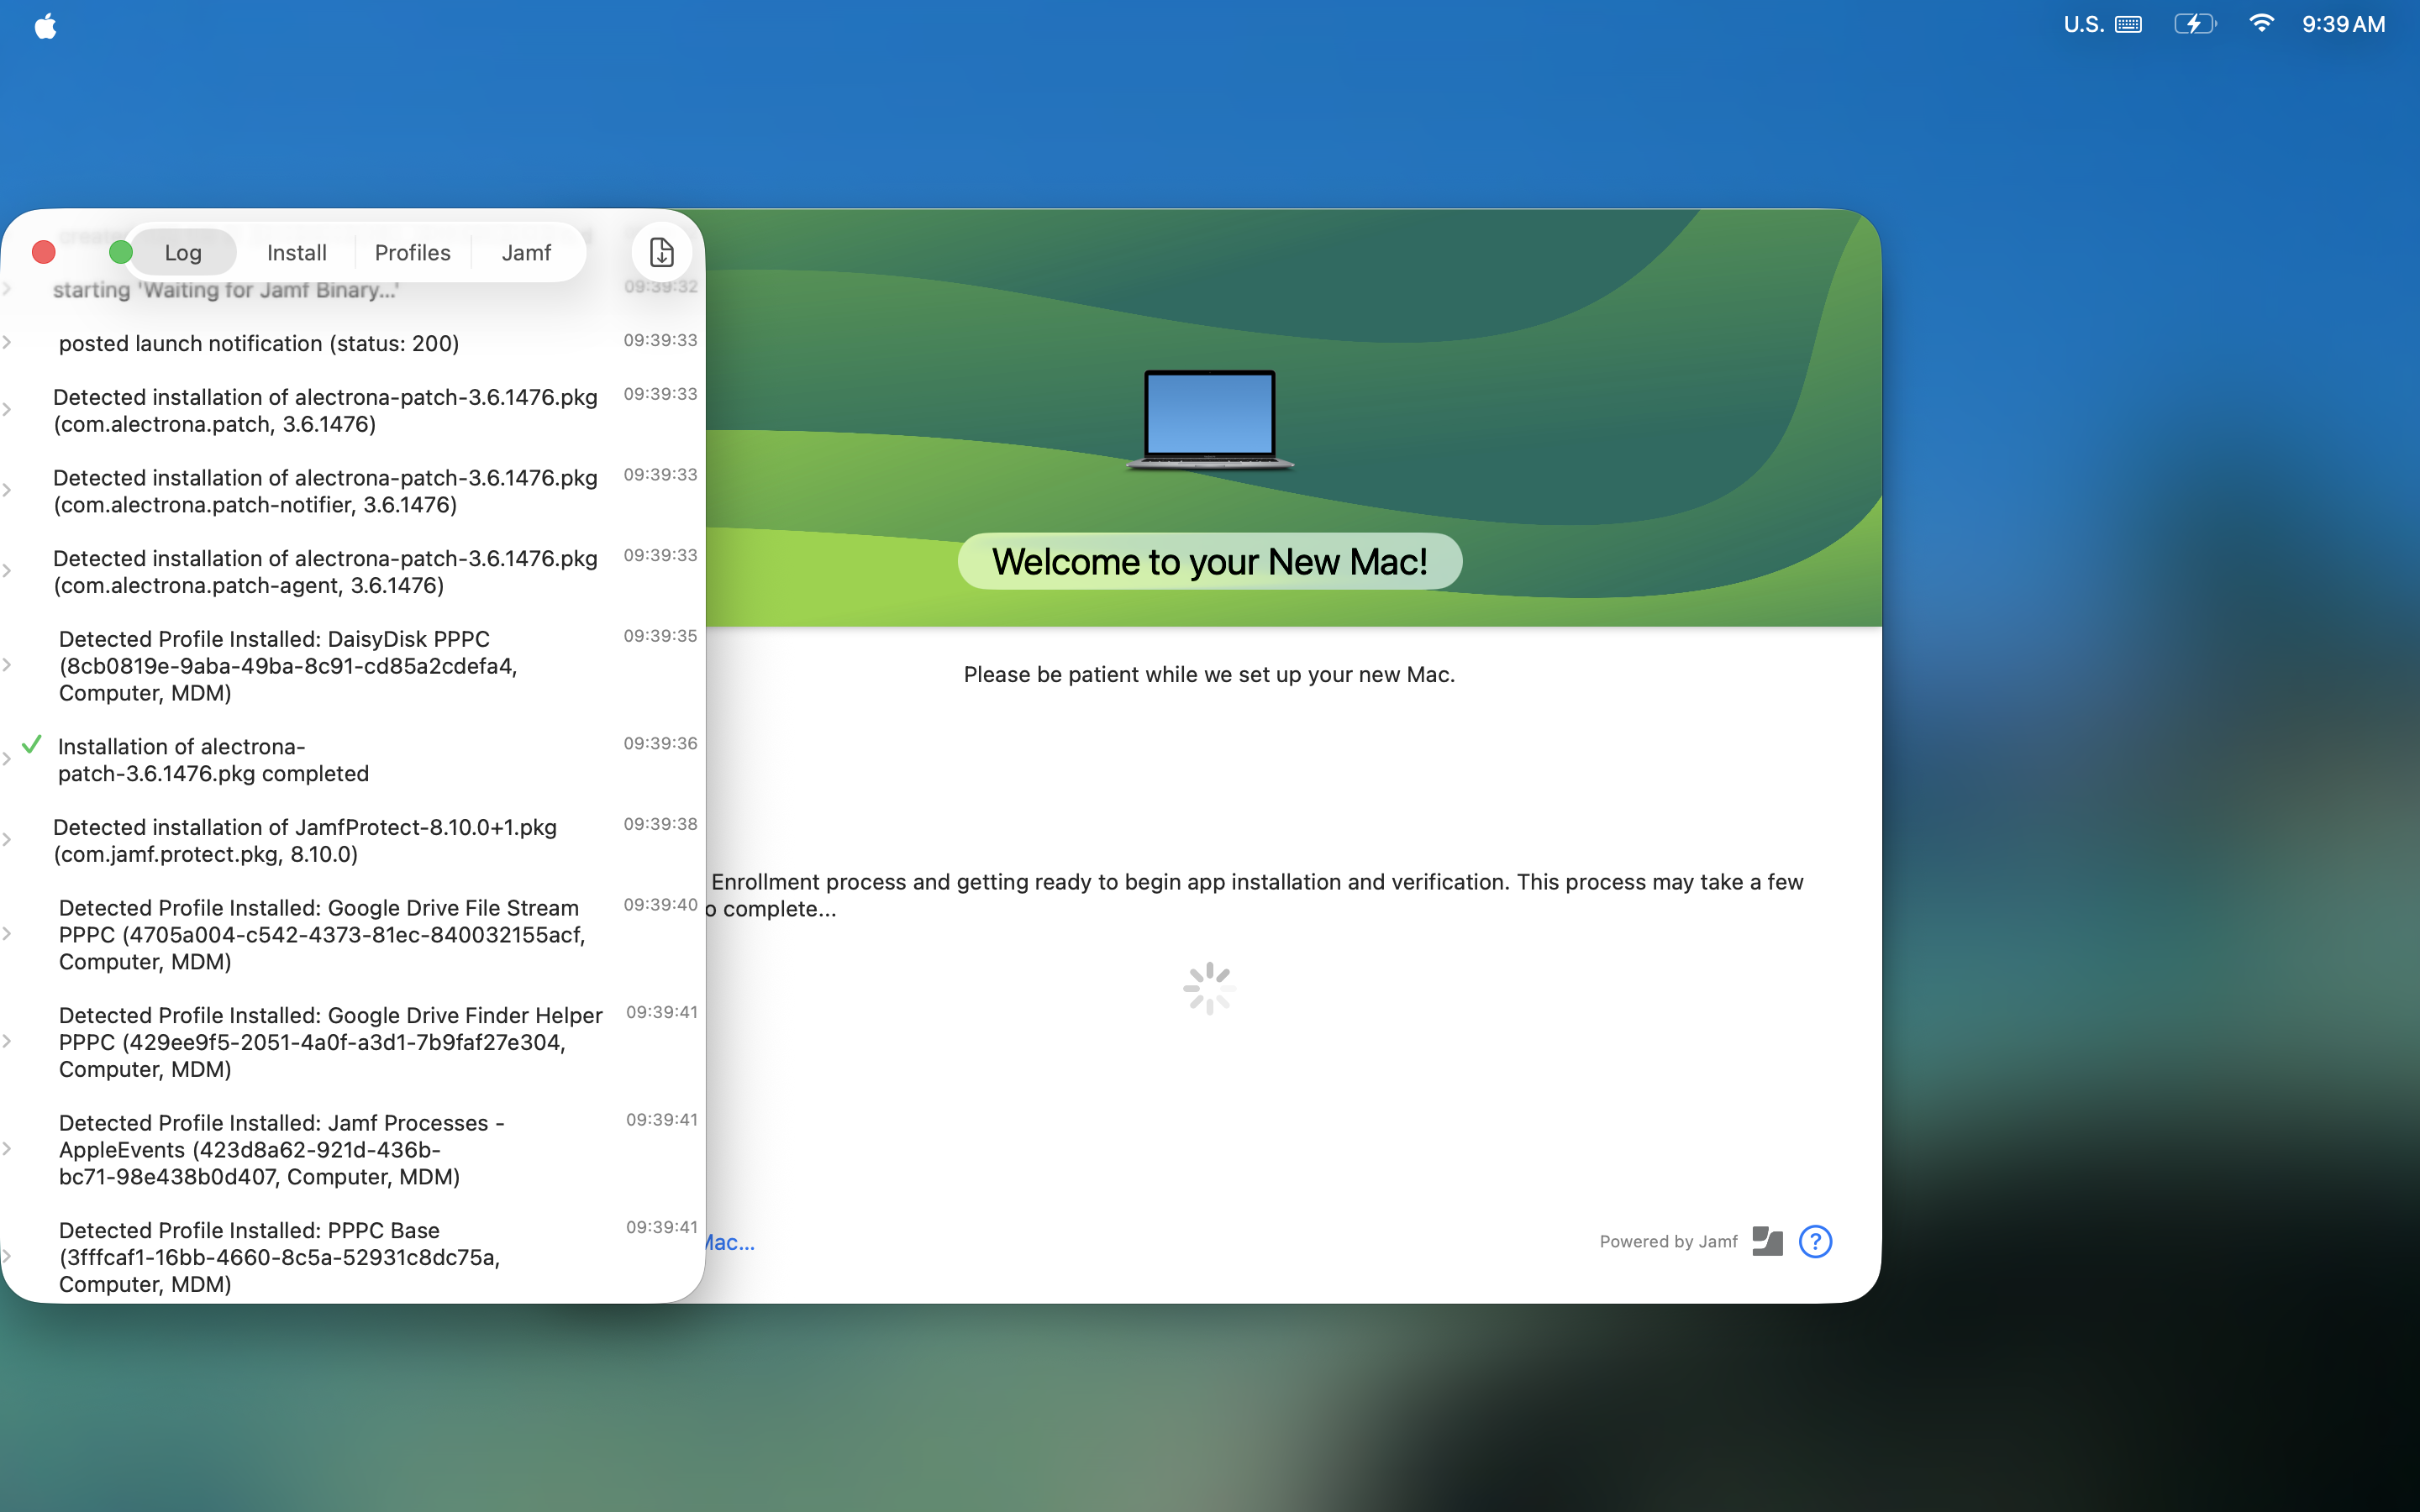Open help via the question mark icon
Screen dimensions: 2420x1512
tap(1814, 1240)
